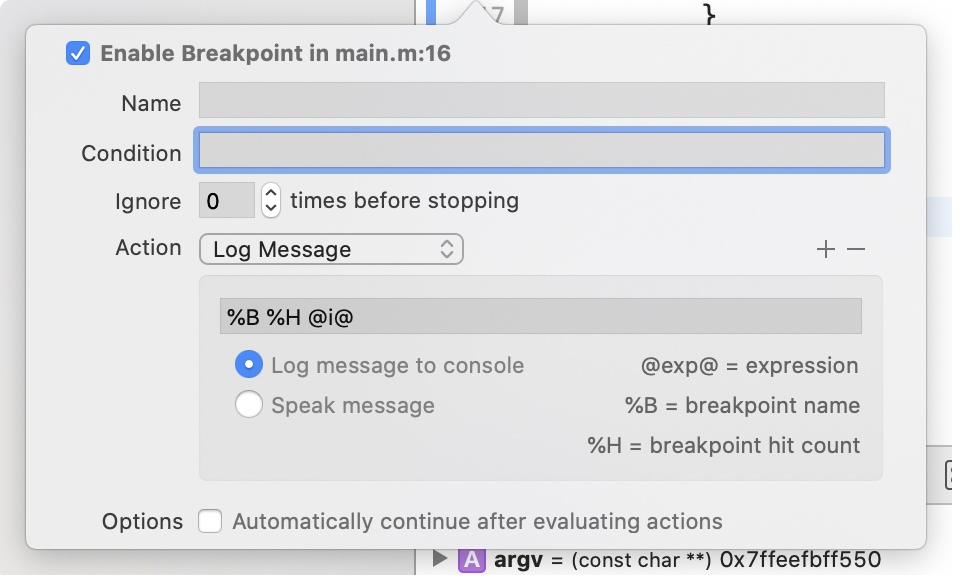
Task: Click the closing brace in the code editor
Action: point(710,13)
